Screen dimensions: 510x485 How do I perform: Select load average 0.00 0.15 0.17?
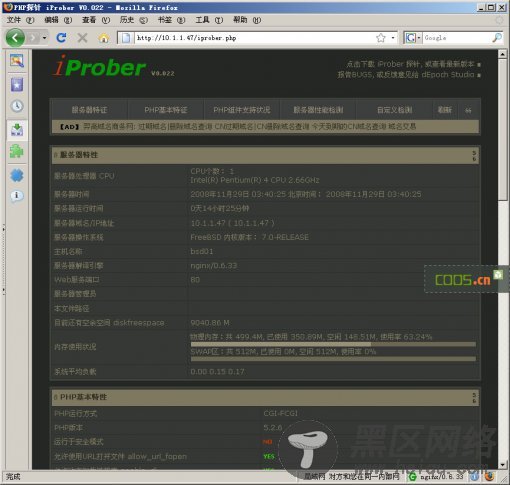217,372
